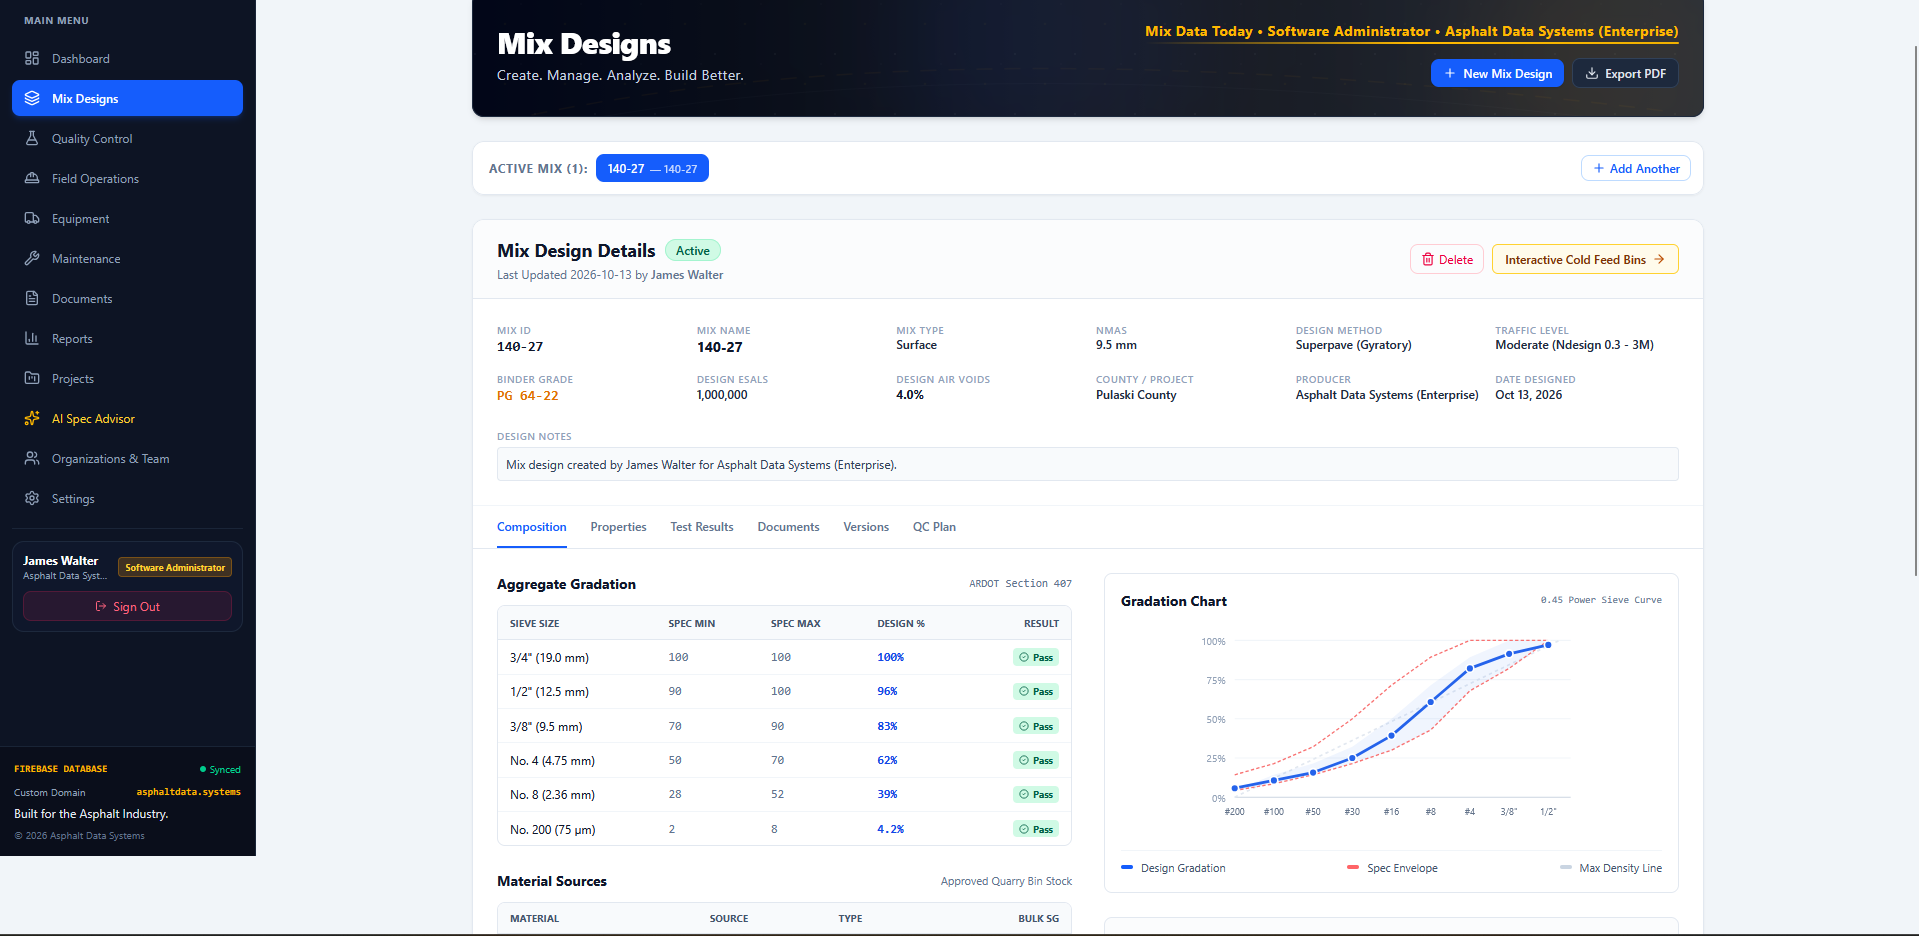Viewport: 1919px width, 936px height.
Task: Sign out of James Walter account
Action: (x=127, y=606)
